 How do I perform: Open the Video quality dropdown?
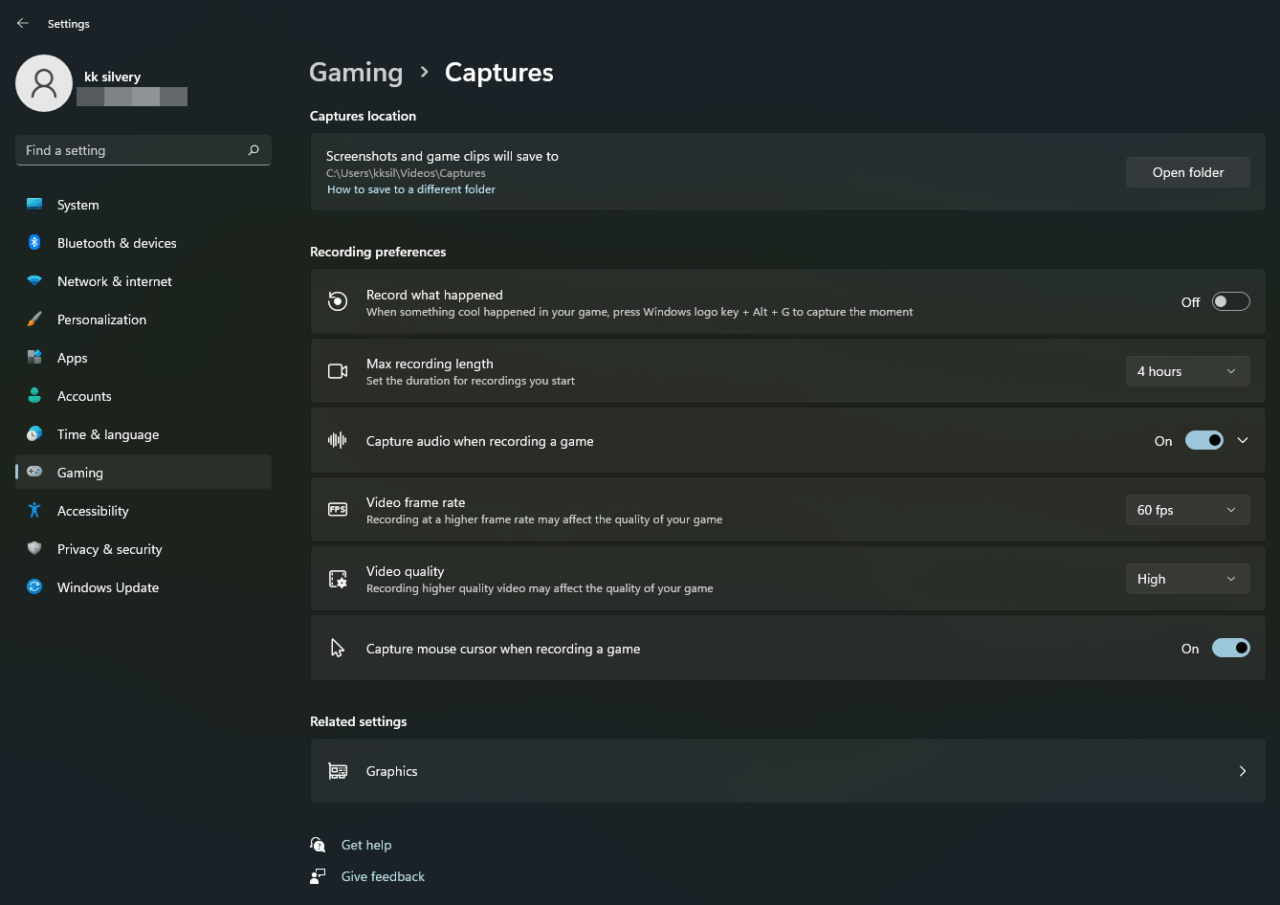1187,579
